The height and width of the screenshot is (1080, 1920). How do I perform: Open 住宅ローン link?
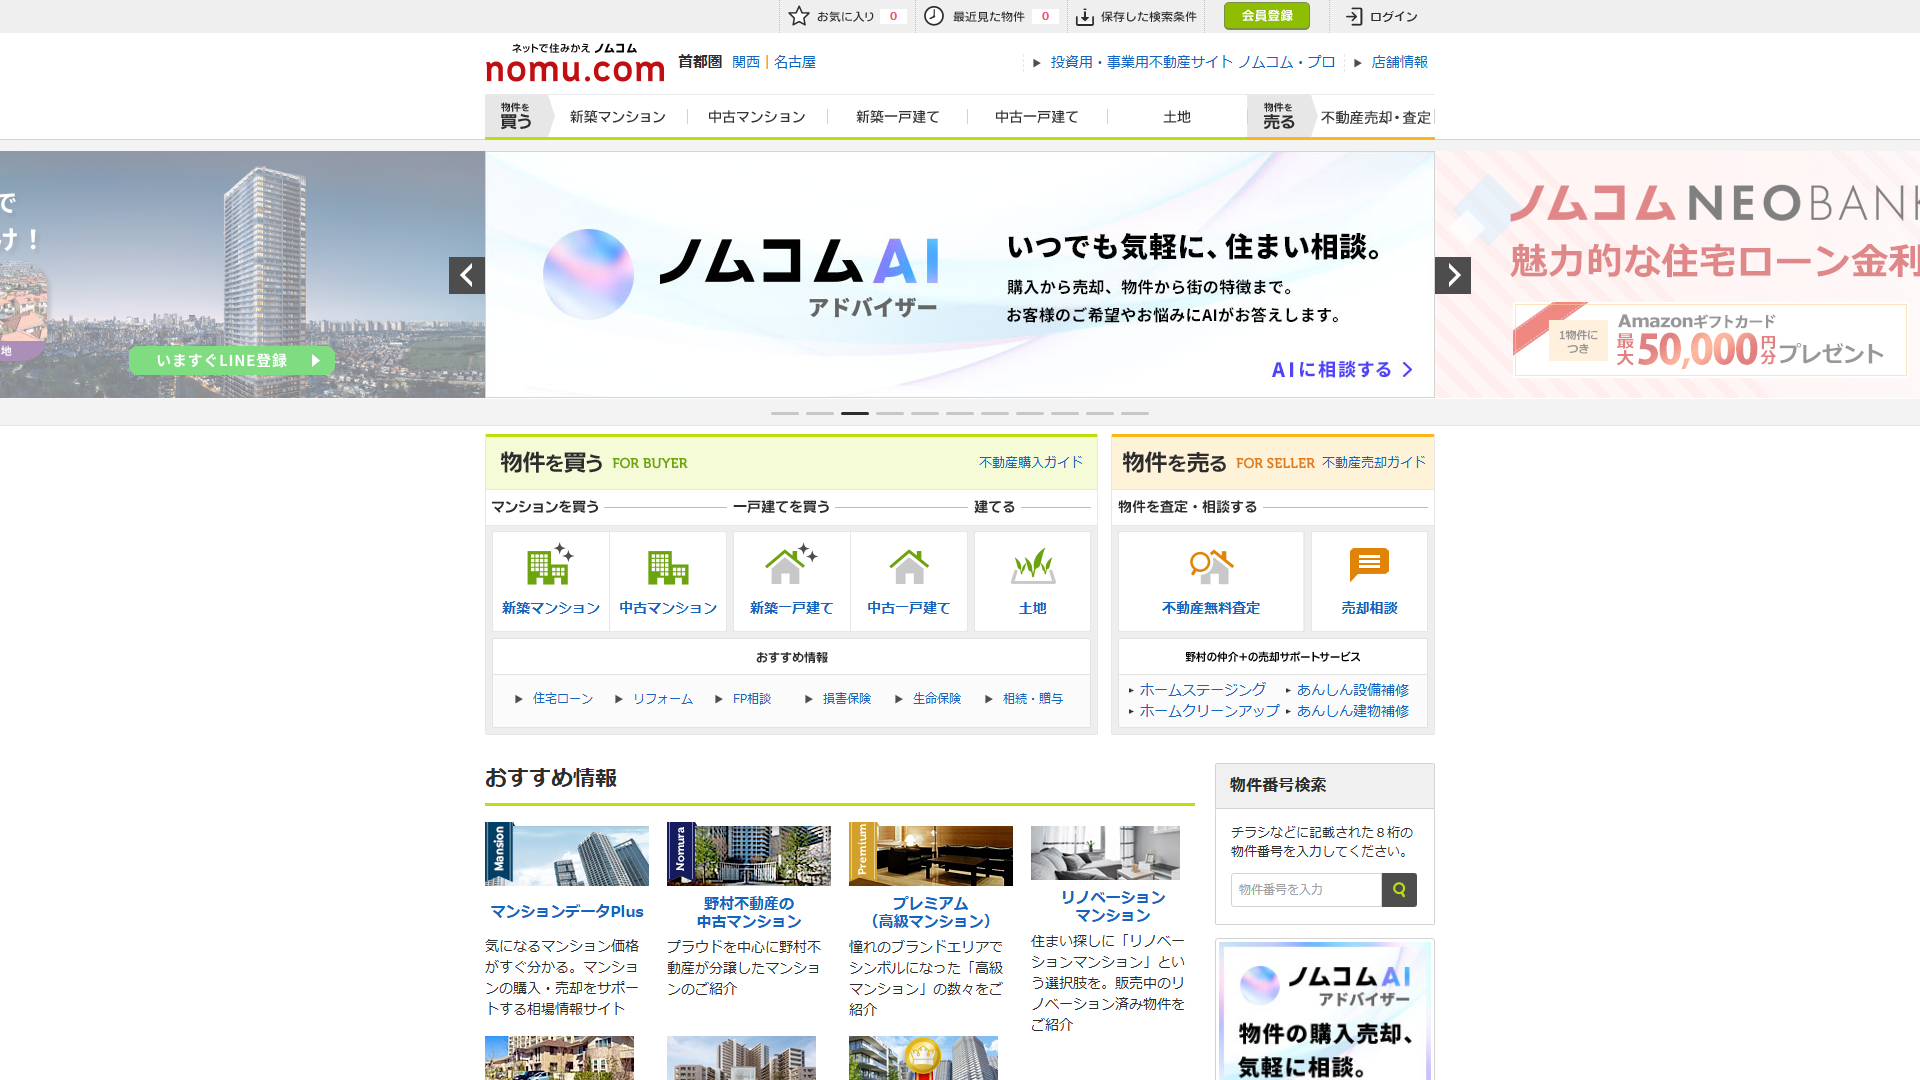coord(563,699)
